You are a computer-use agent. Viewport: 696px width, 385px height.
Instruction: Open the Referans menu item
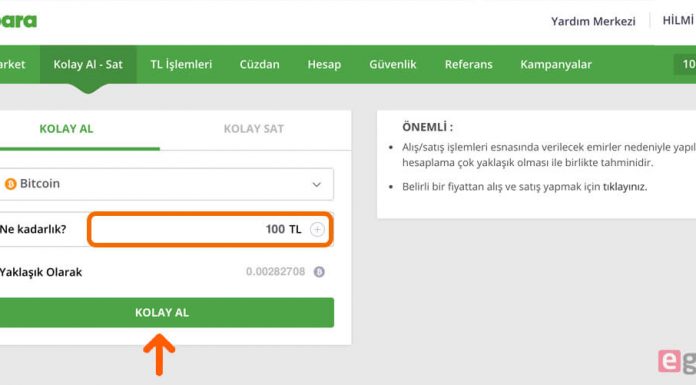pos(469,64)
